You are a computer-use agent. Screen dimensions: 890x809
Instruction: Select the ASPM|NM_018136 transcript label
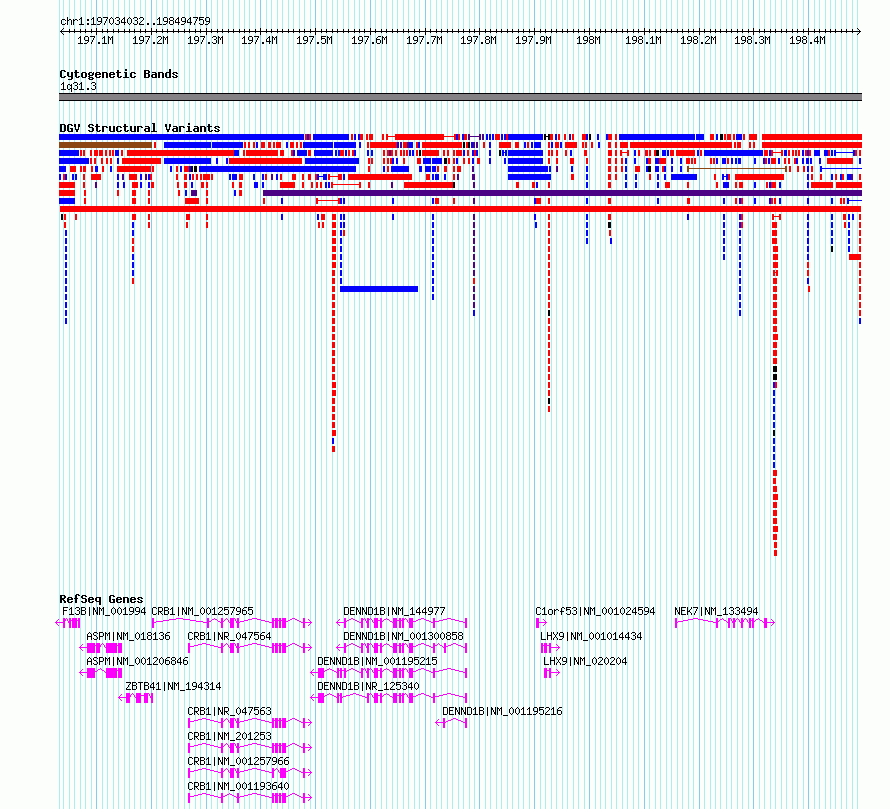pyautogui.click(x=128, y=636)
